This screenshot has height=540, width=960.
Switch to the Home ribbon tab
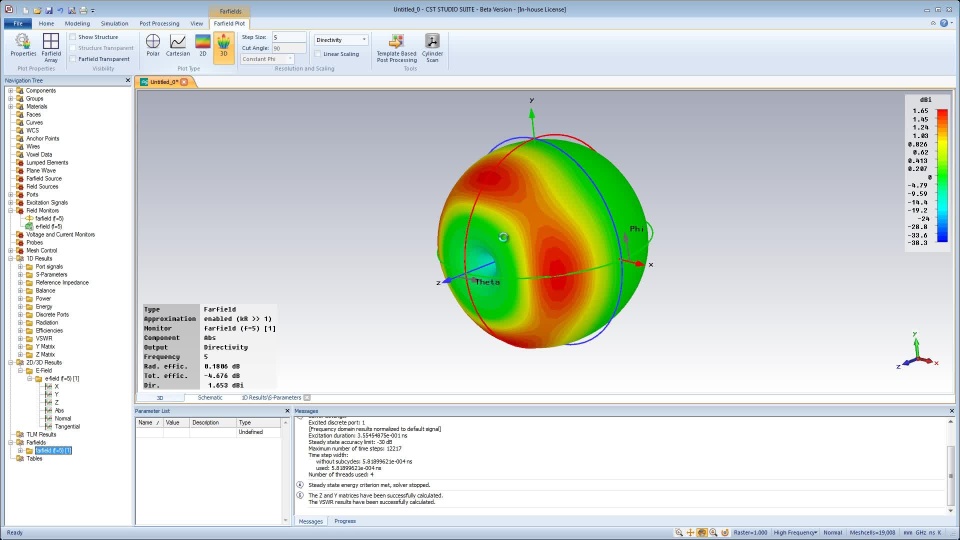pos(47,23)
